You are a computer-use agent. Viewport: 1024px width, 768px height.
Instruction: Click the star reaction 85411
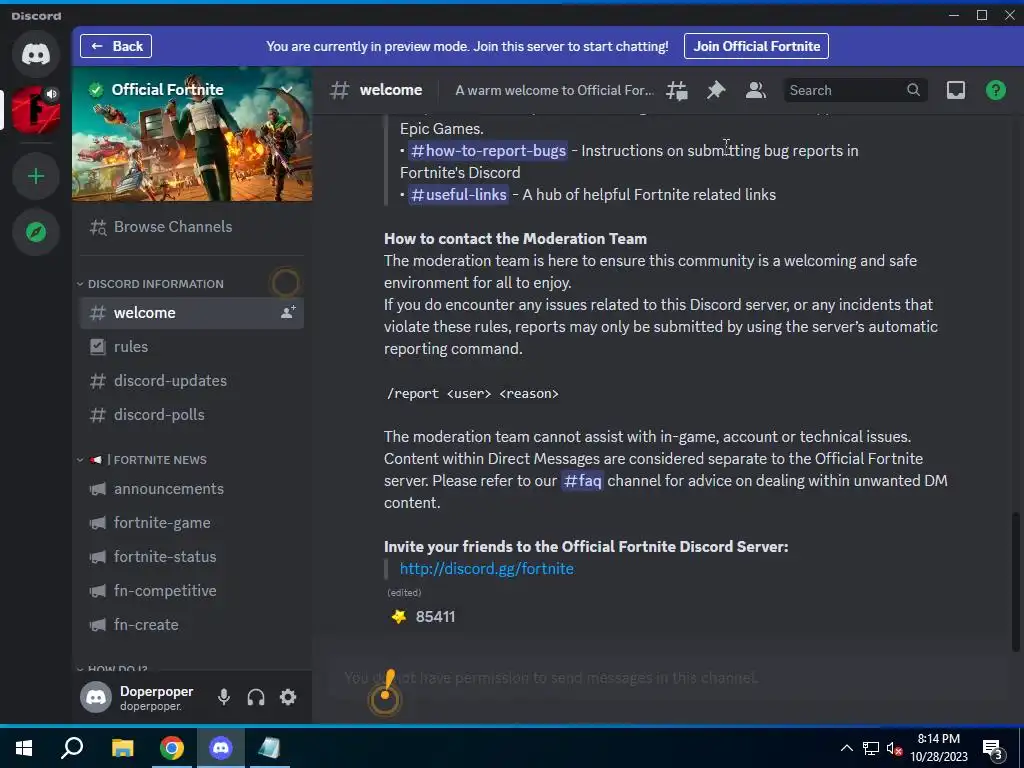coord(423,616)
